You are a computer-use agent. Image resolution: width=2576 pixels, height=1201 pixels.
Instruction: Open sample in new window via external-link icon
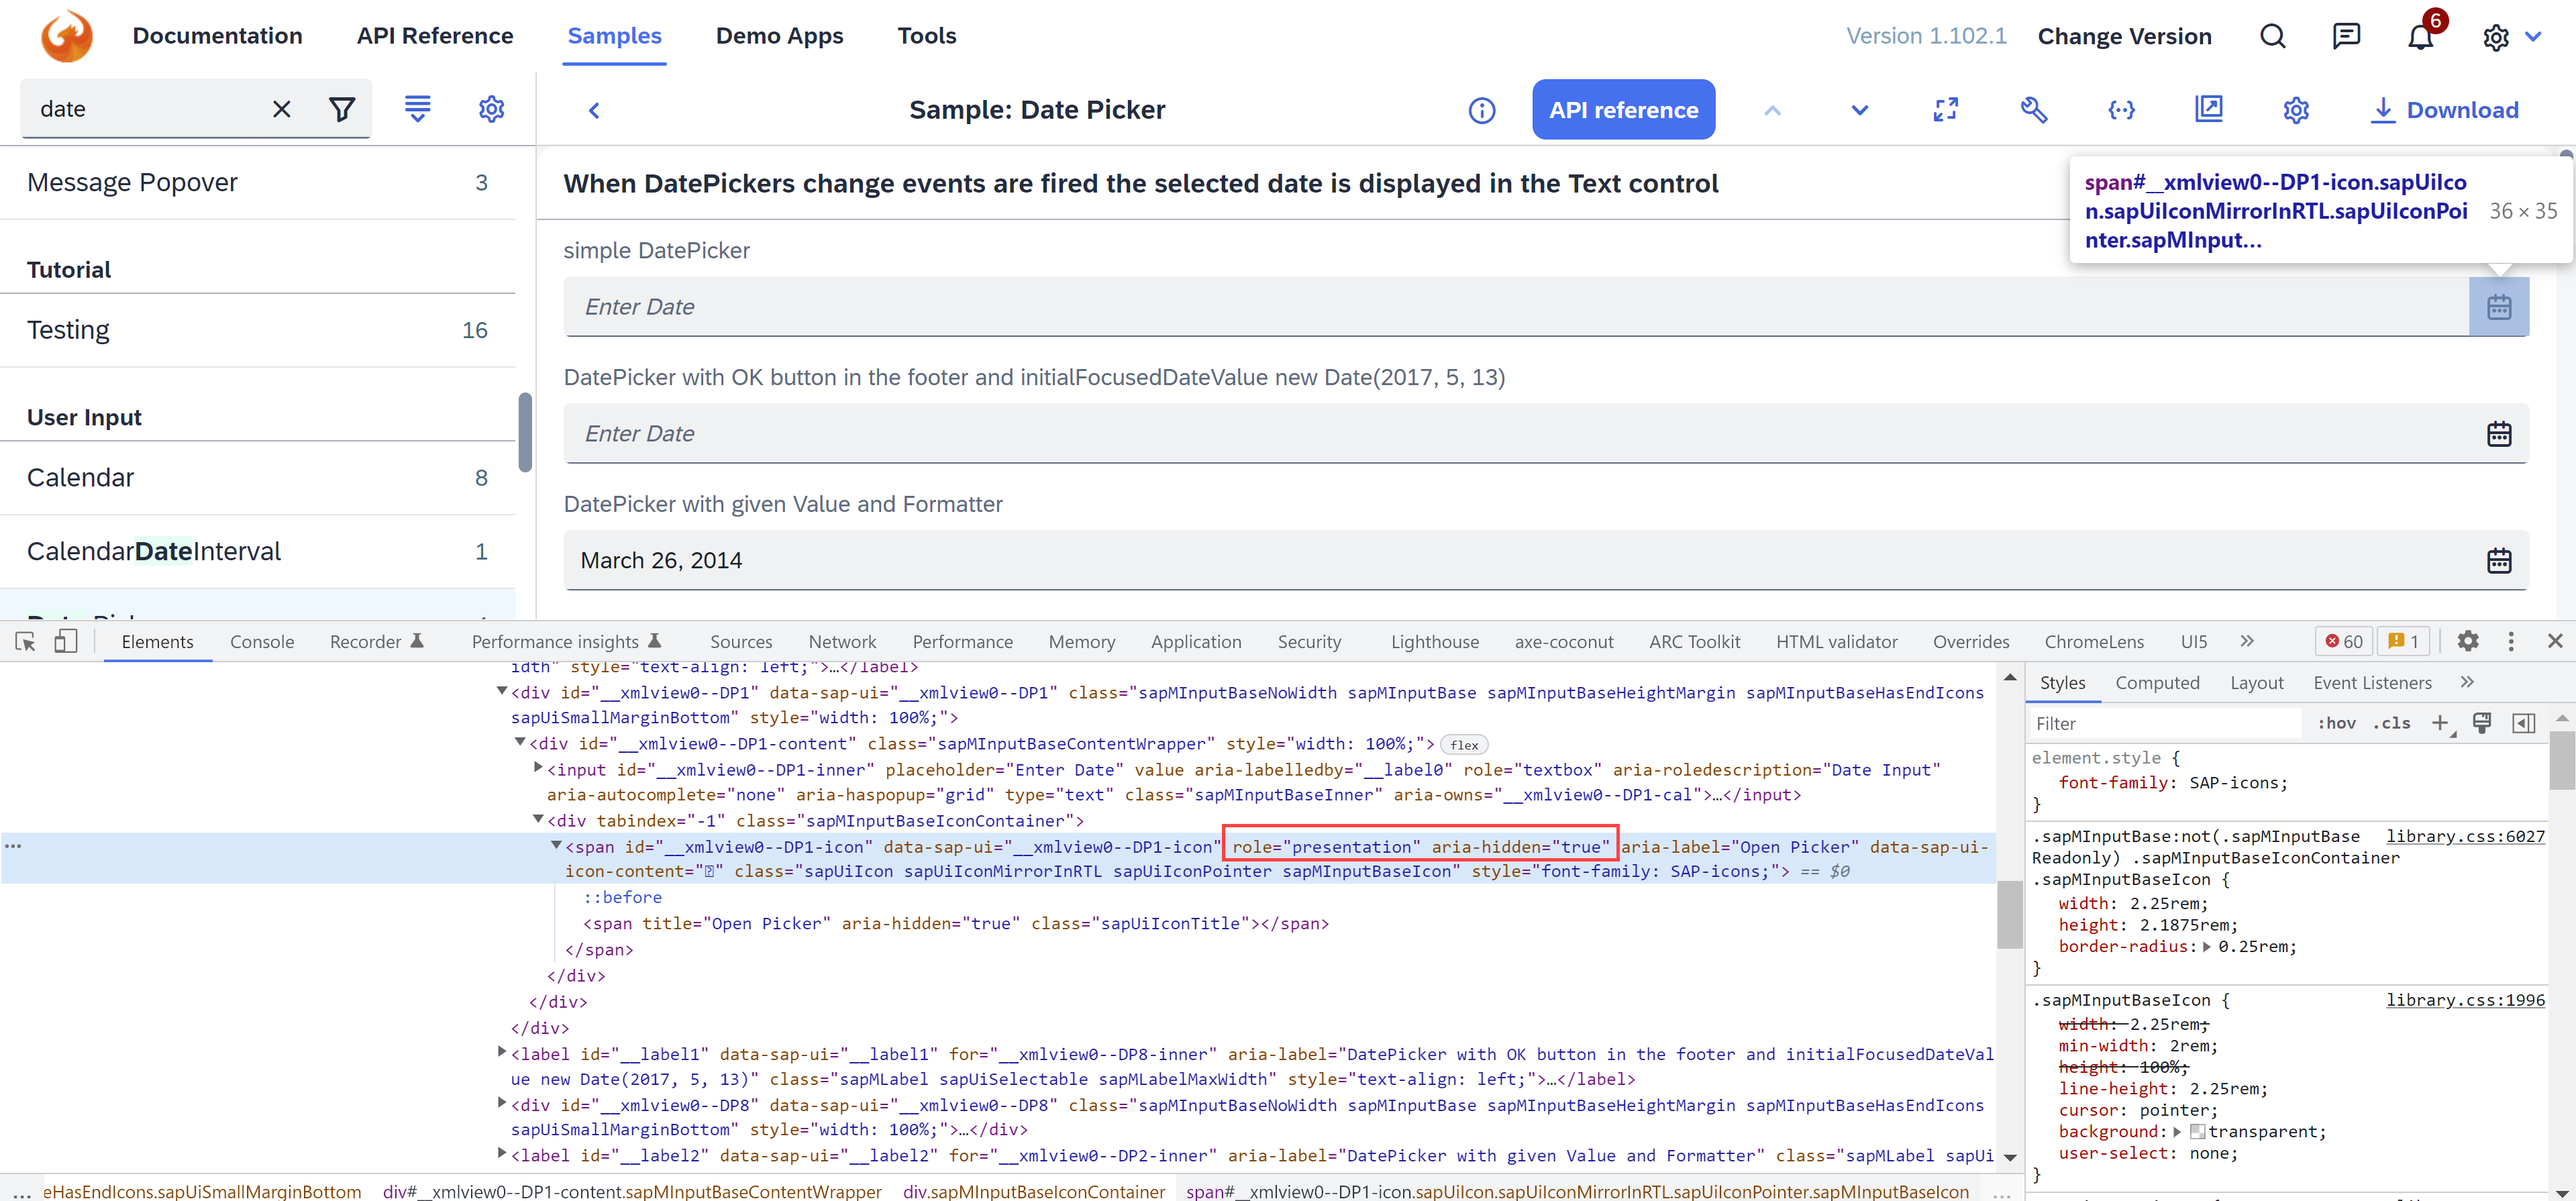2209,110
